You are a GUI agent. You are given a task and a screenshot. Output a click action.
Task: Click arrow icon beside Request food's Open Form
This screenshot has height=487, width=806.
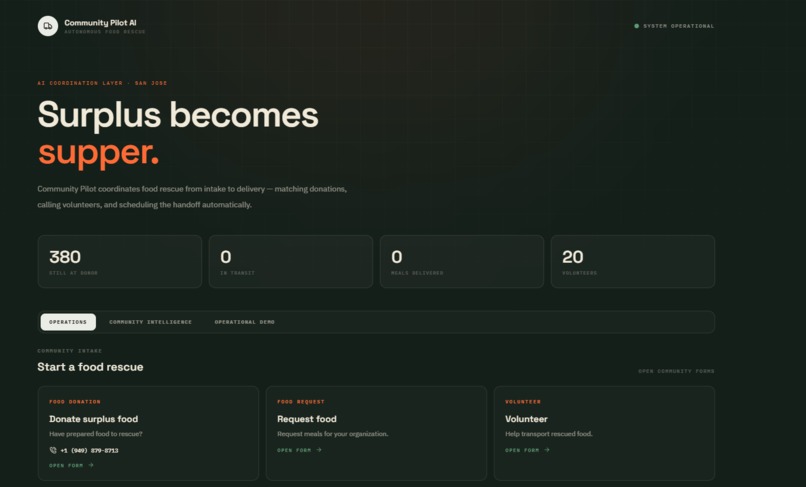(x=319, y=449)
